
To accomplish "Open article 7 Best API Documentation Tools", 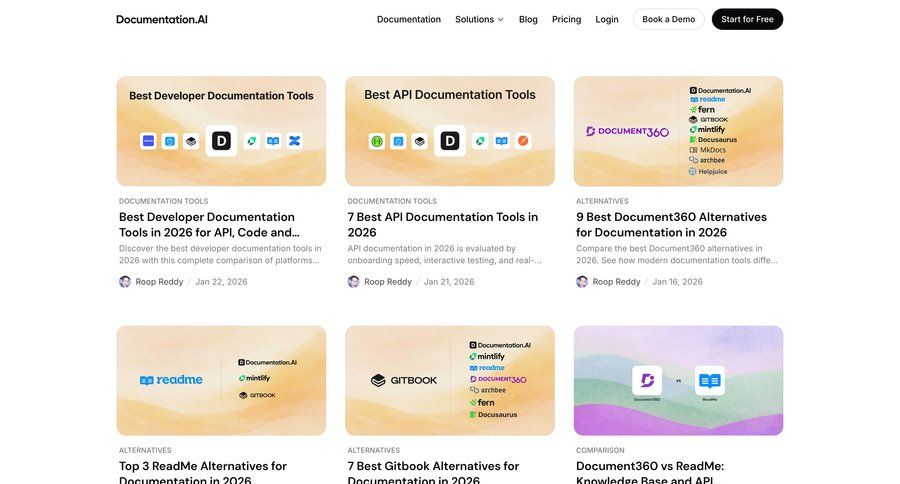I will 443,224.
